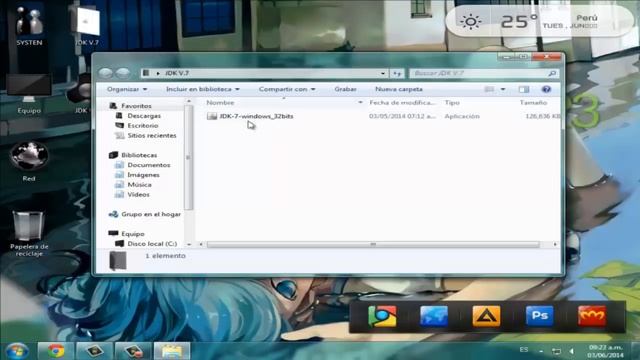Open the Red network desktop icon
Image resolution: width=640 pixels, height=360 pixels.
[x=29, y=162]
